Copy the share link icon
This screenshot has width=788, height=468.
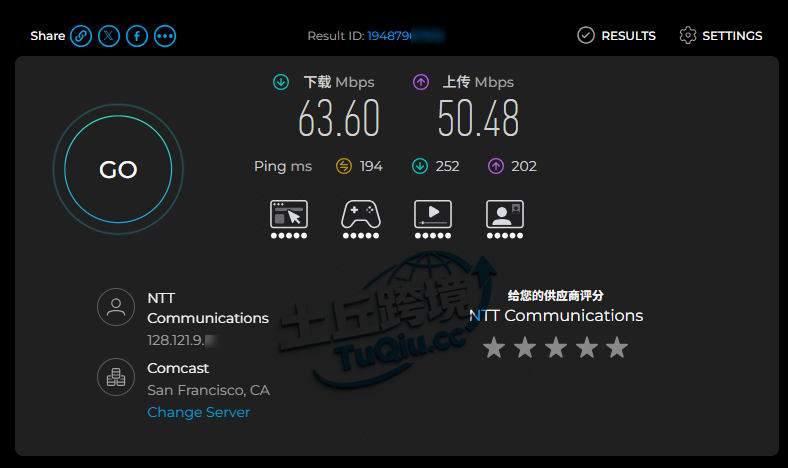[81, 36]
